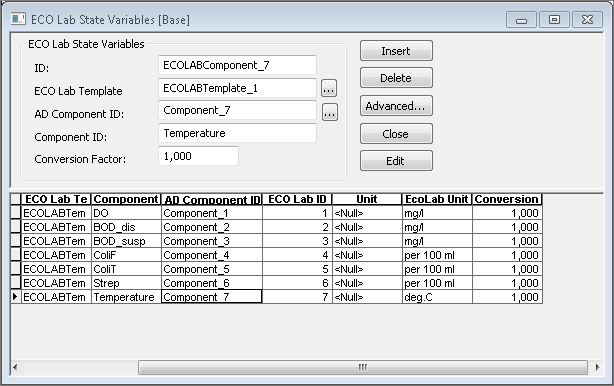Click the BOD_susp component cell
Screen dimensions: 614x386
pos(126,241)
